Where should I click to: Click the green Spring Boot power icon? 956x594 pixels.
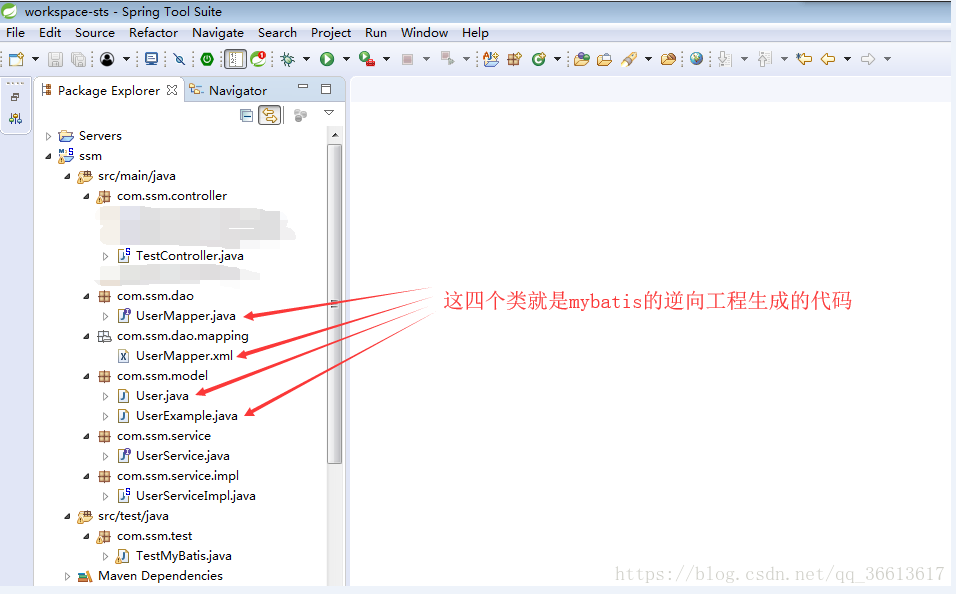click(207, 59)
